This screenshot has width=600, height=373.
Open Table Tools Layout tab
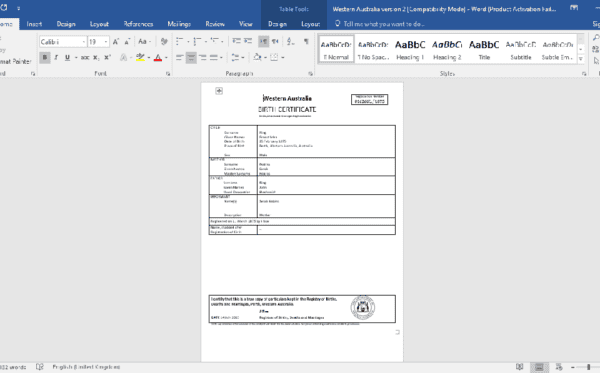310,24
